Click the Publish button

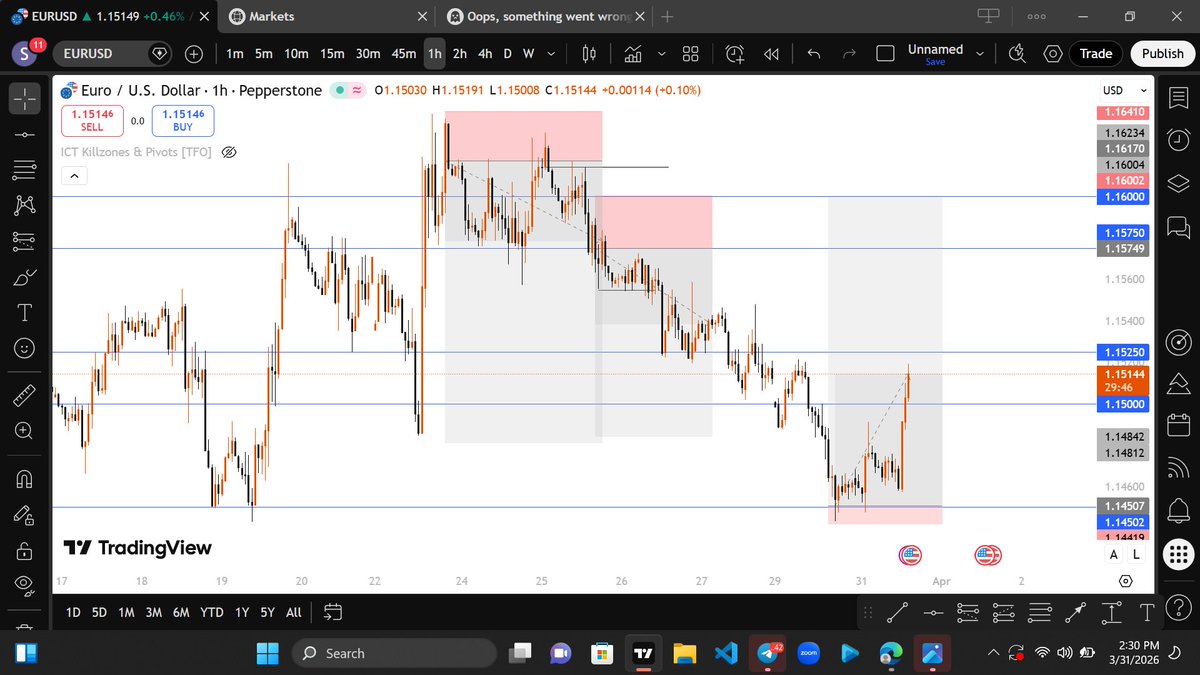[x=1162, y=54]
